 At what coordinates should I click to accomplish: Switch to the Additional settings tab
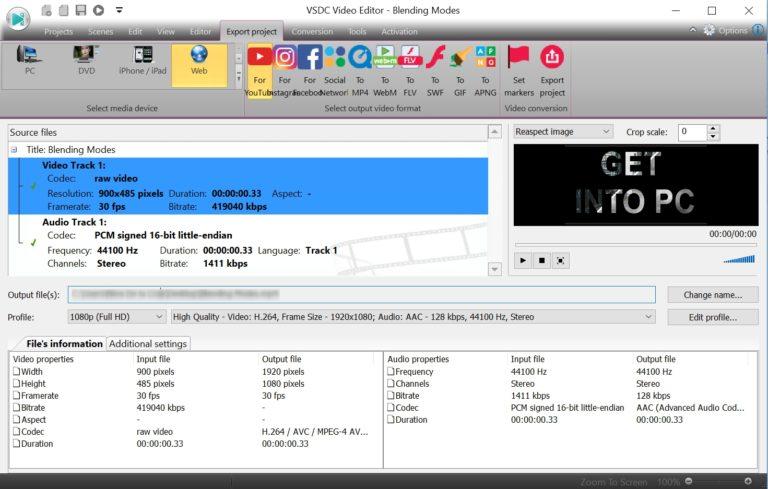pos(148,343)
